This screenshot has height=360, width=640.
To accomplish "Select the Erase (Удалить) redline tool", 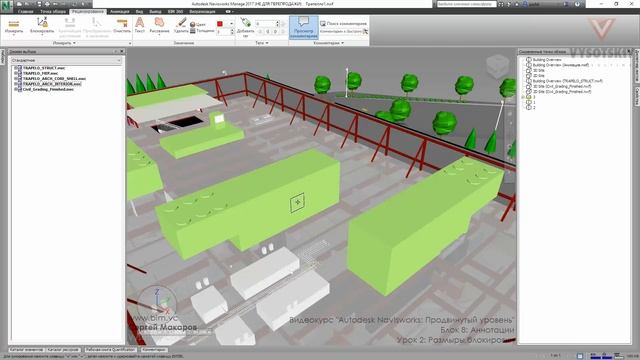I will [x=181, y=25].
